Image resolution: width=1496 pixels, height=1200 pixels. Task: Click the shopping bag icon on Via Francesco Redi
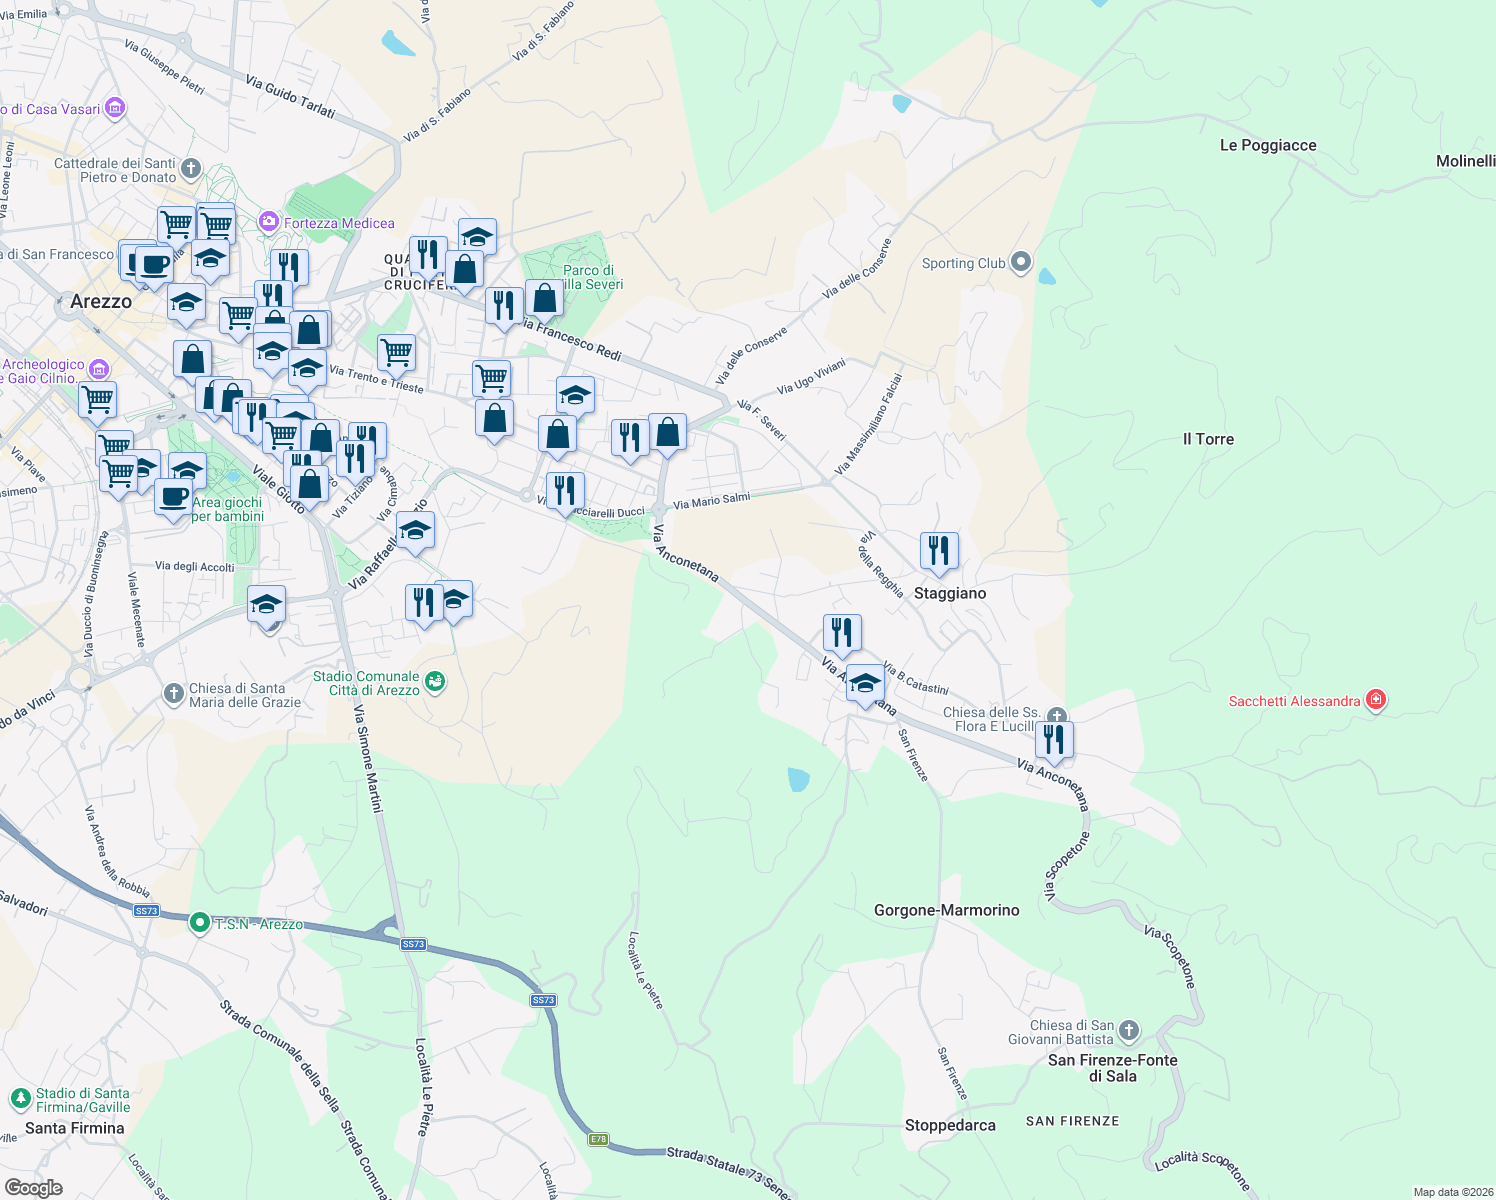click(x=543, y=299)
